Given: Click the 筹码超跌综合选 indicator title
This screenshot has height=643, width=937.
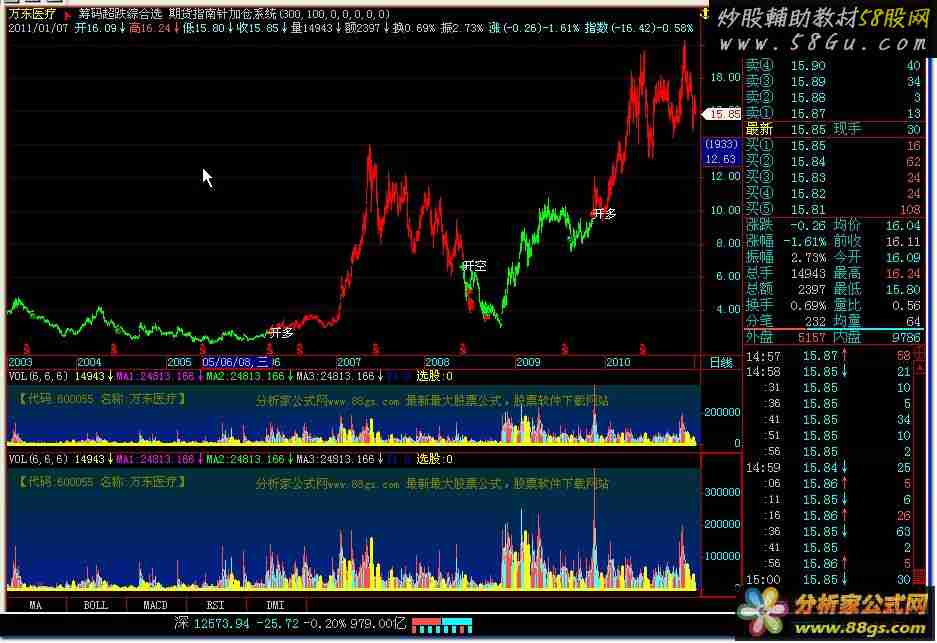Looking at the screenshot, I should tap(120, 14).
